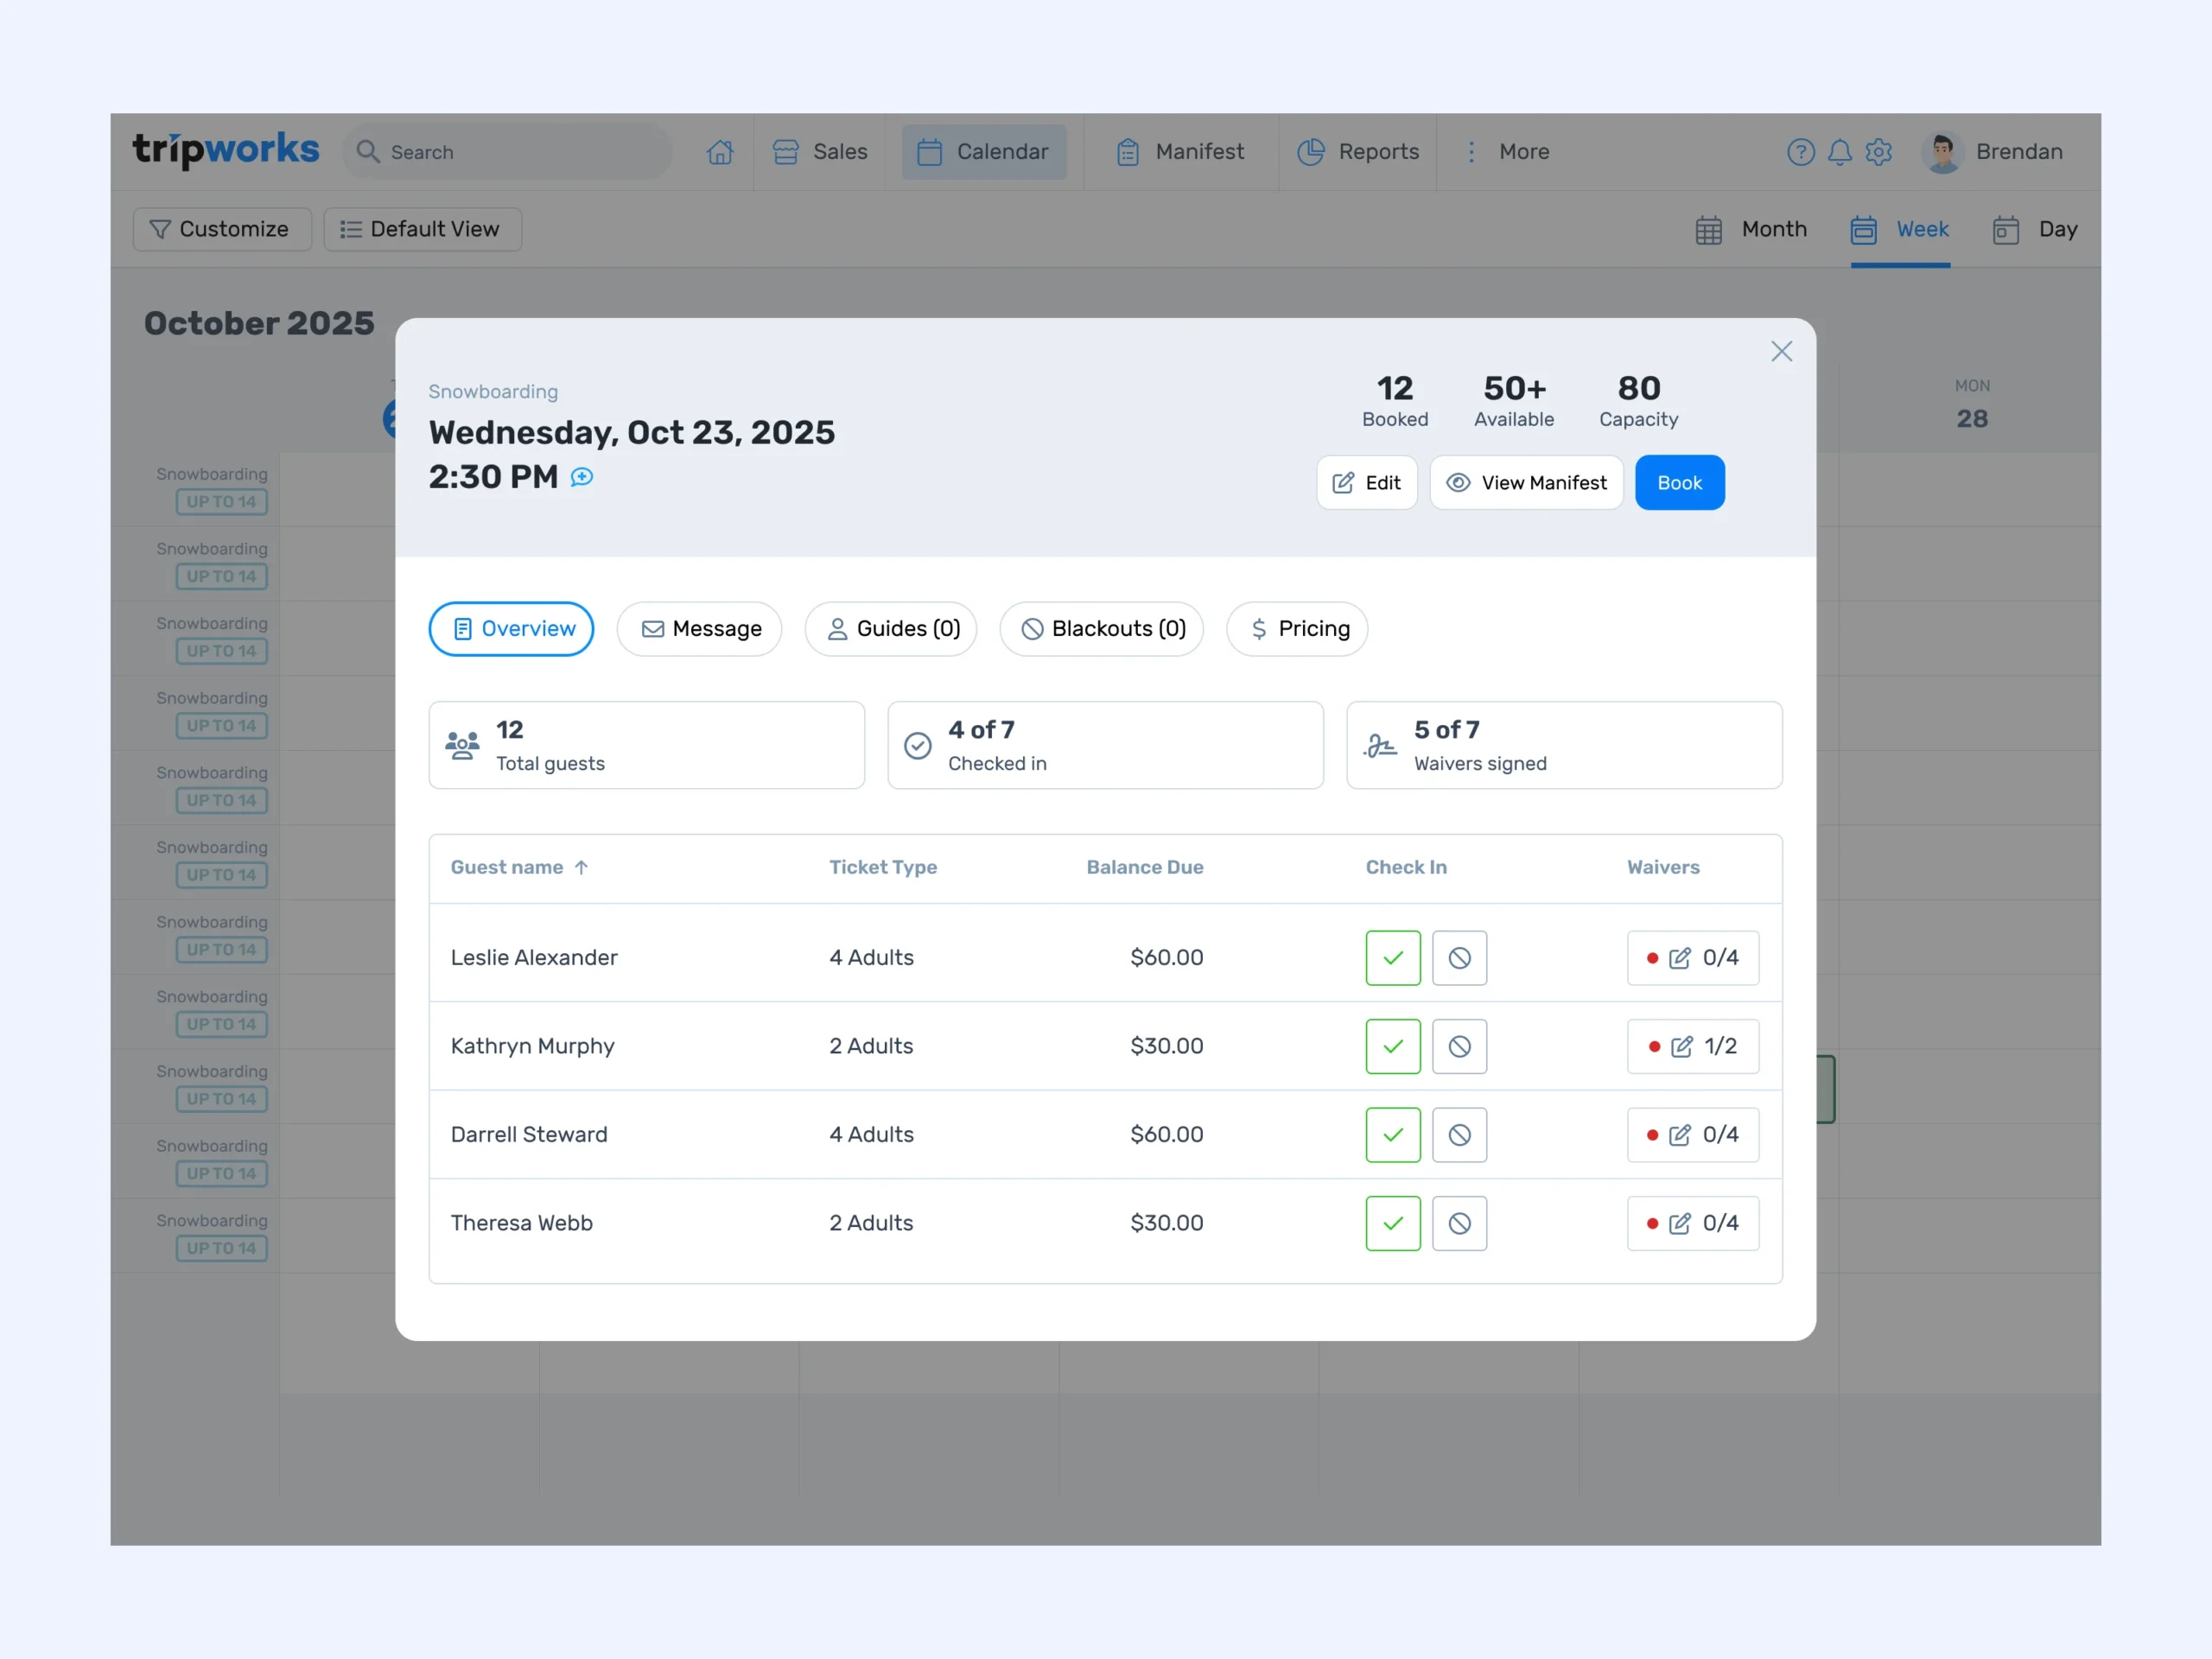Click Leslie Alexander guest name

[534, 957]
